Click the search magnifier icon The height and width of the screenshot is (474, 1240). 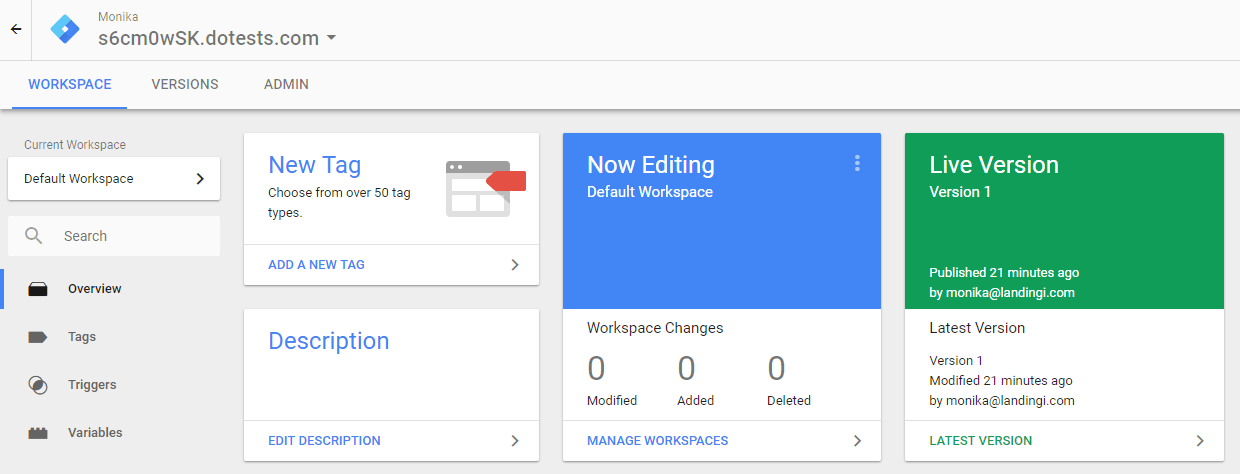(x=34, y=236)
